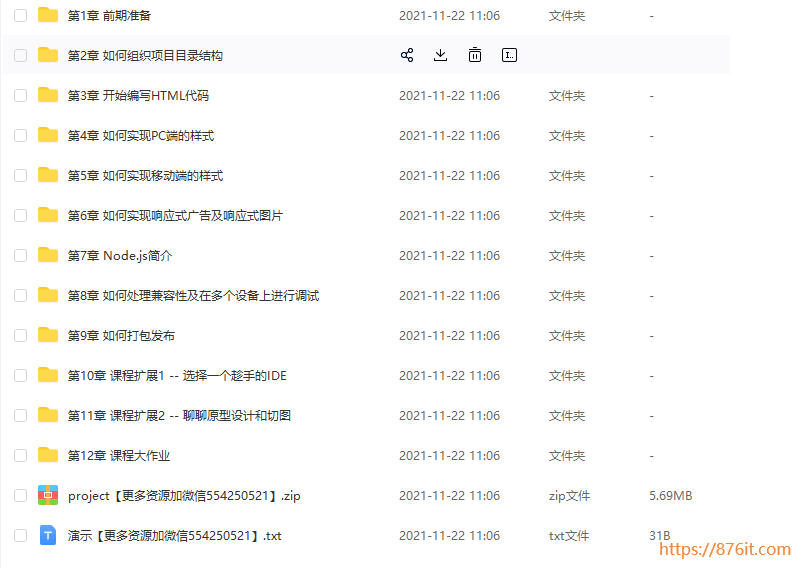
Task: Open folder name 第3章 开始编写HTML代码
Action: [138, 96]
